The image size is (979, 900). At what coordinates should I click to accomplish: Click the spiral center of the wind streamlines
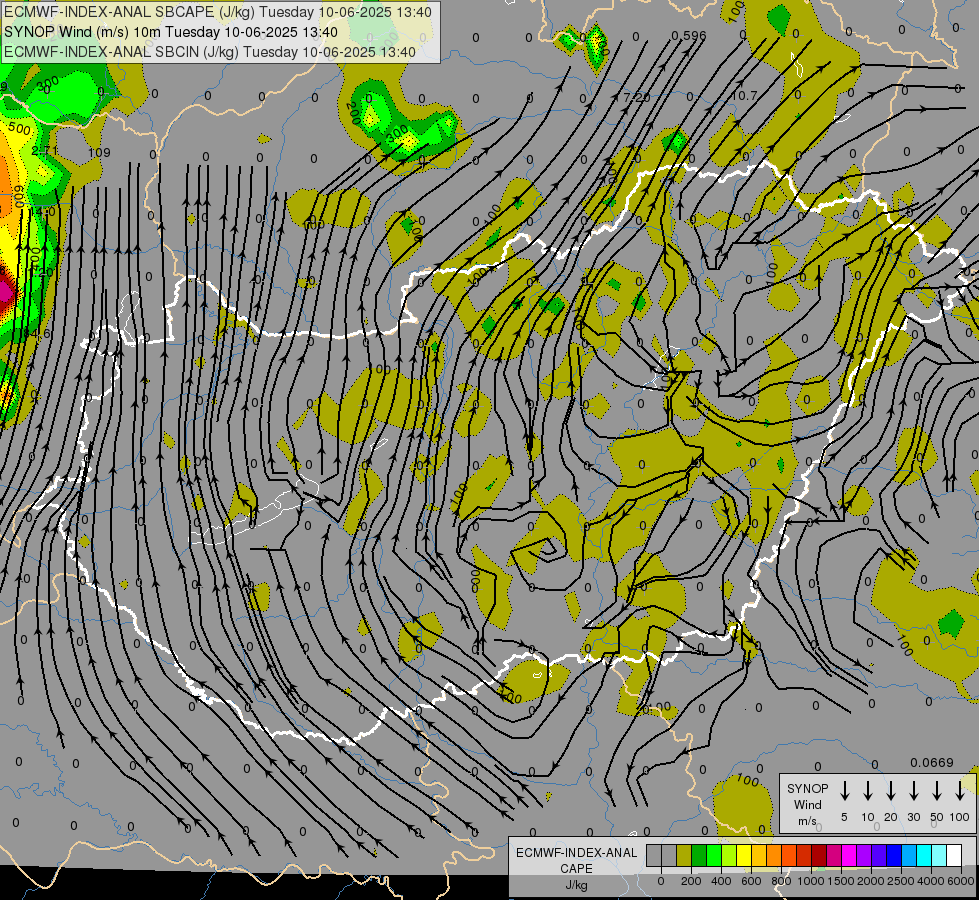pyautogui.click(x=549, y=550)
